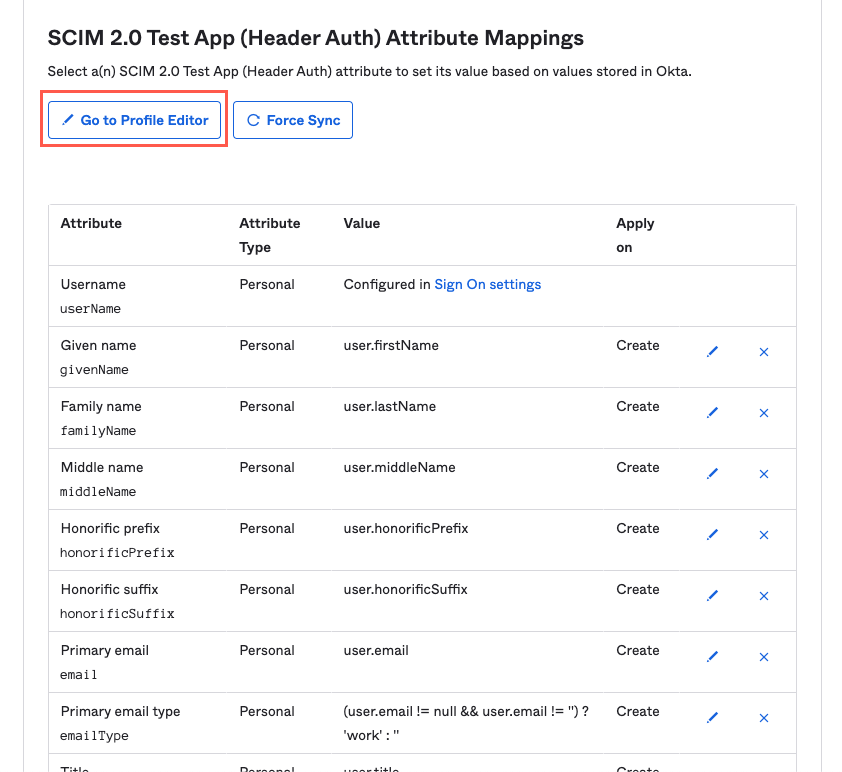The width and height of the screenshot is (842, 772).
Task: Delete the Given name mapping
Action: pos(764,352)
